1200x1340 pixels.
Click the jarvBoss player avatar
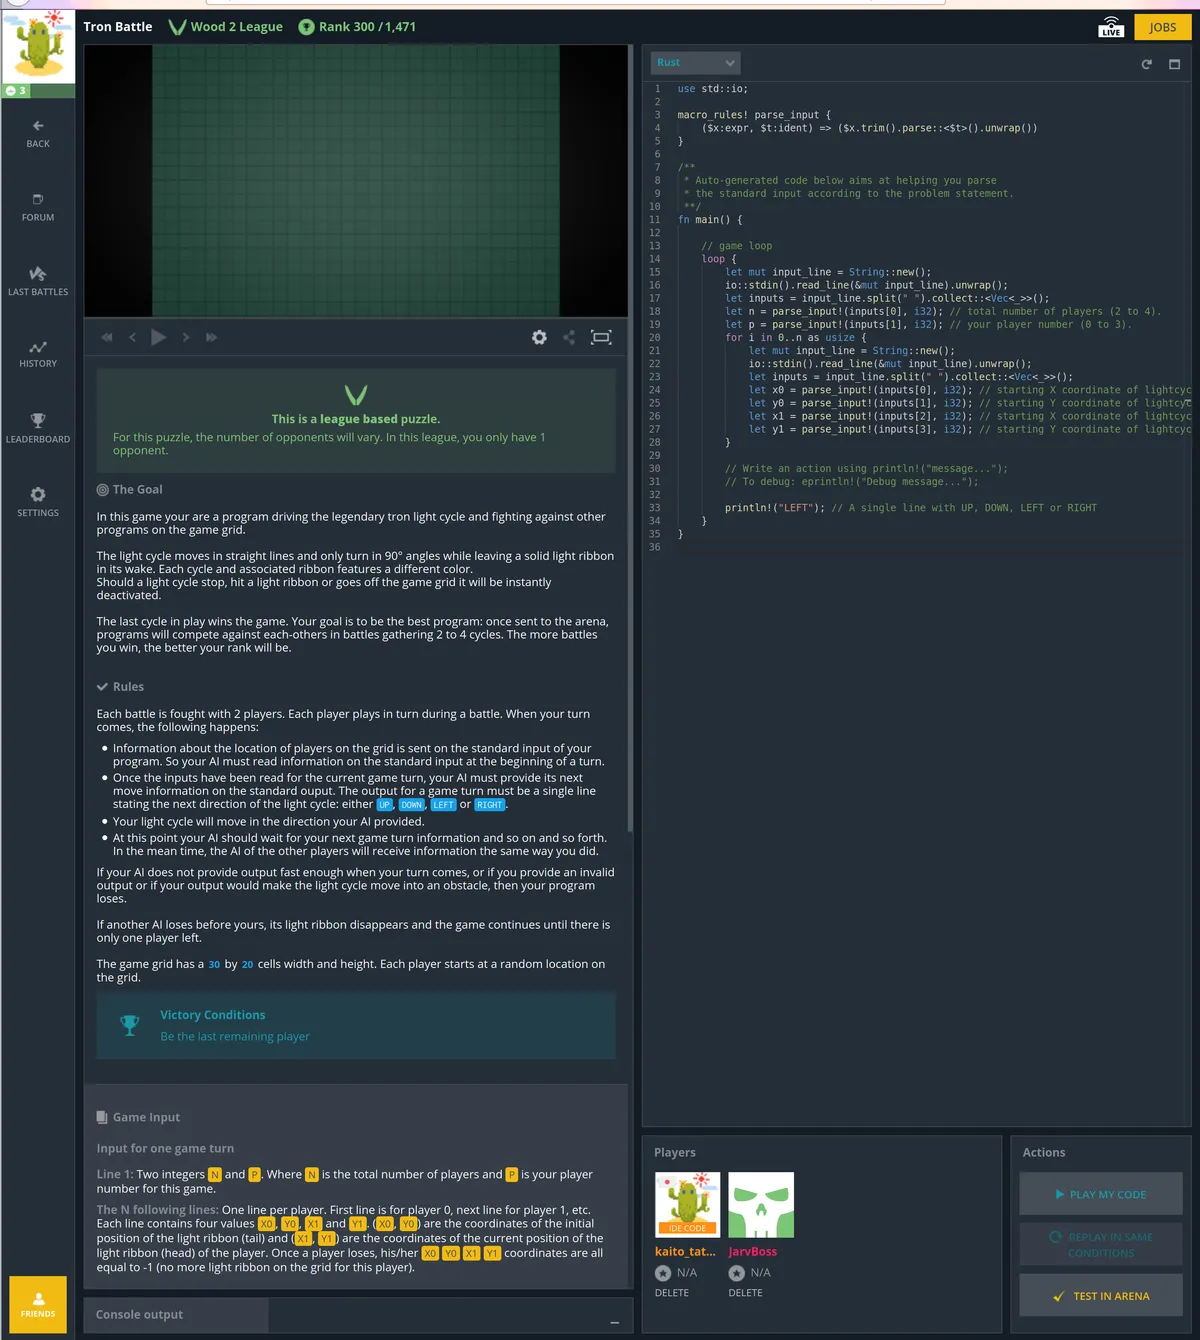tap(761, 1205)
